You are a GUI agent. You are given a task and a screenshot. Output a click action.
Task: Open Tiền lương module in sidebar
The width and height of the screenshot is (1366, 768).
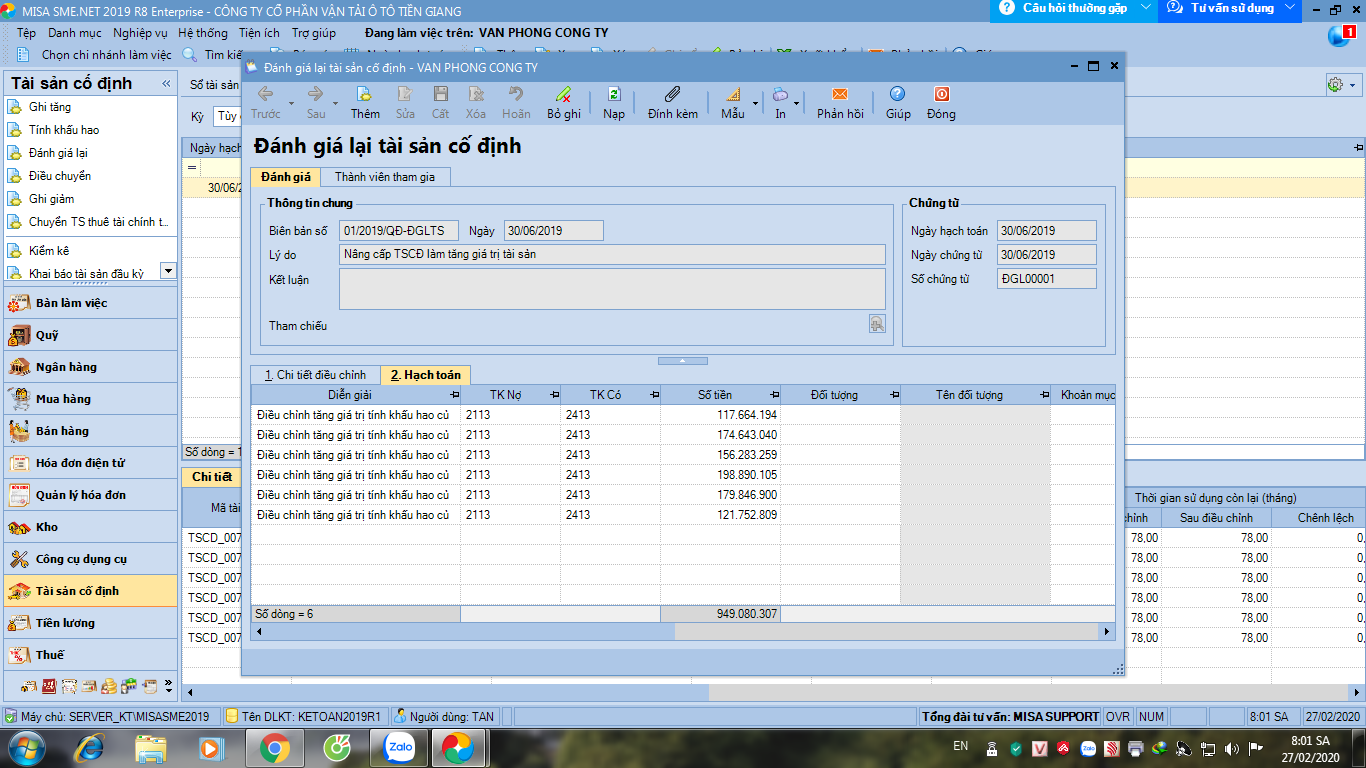point(65,623)
